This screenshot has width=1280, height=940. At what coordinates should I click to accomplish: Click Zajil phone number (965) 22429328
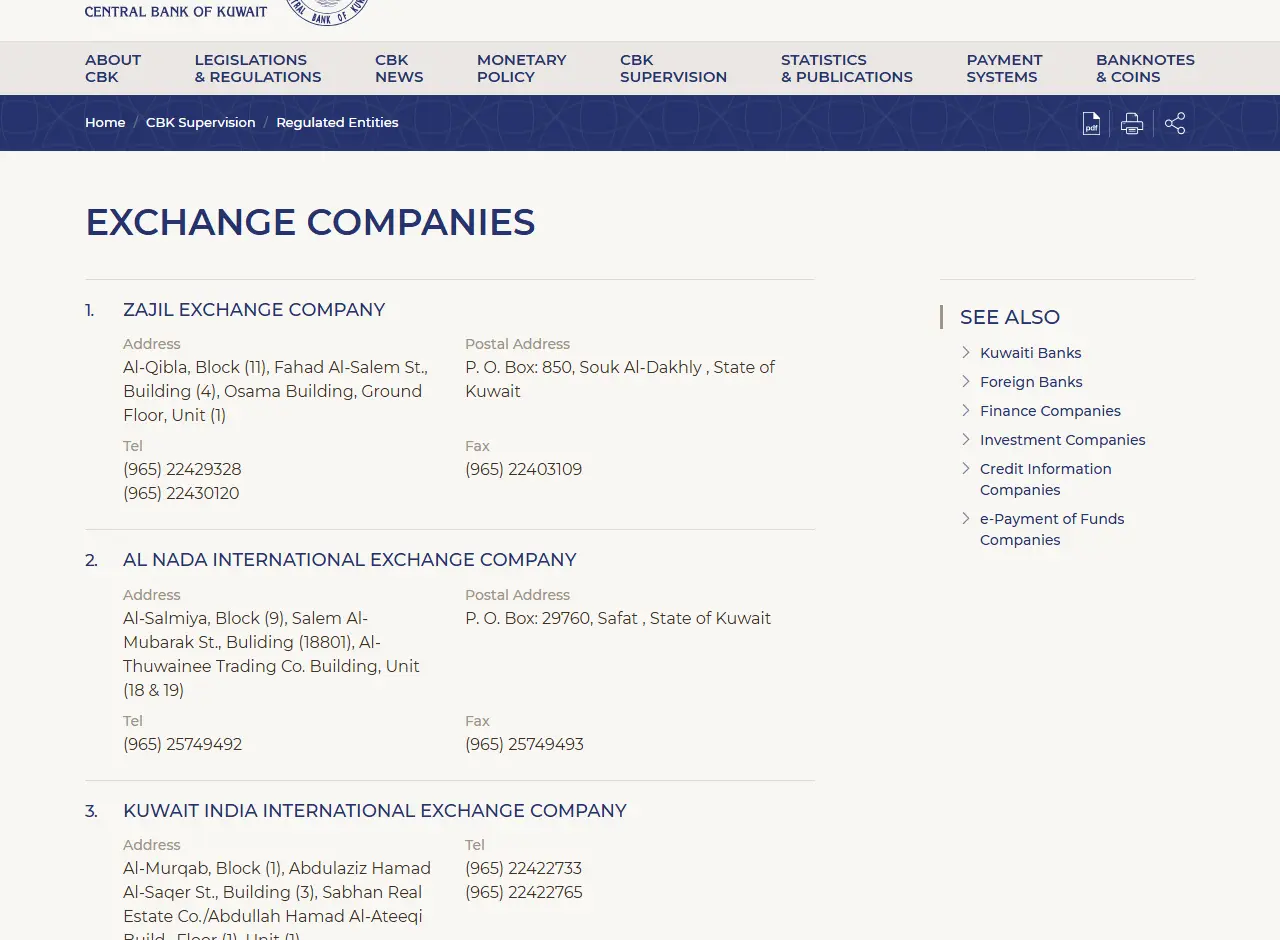click(182, 469)
